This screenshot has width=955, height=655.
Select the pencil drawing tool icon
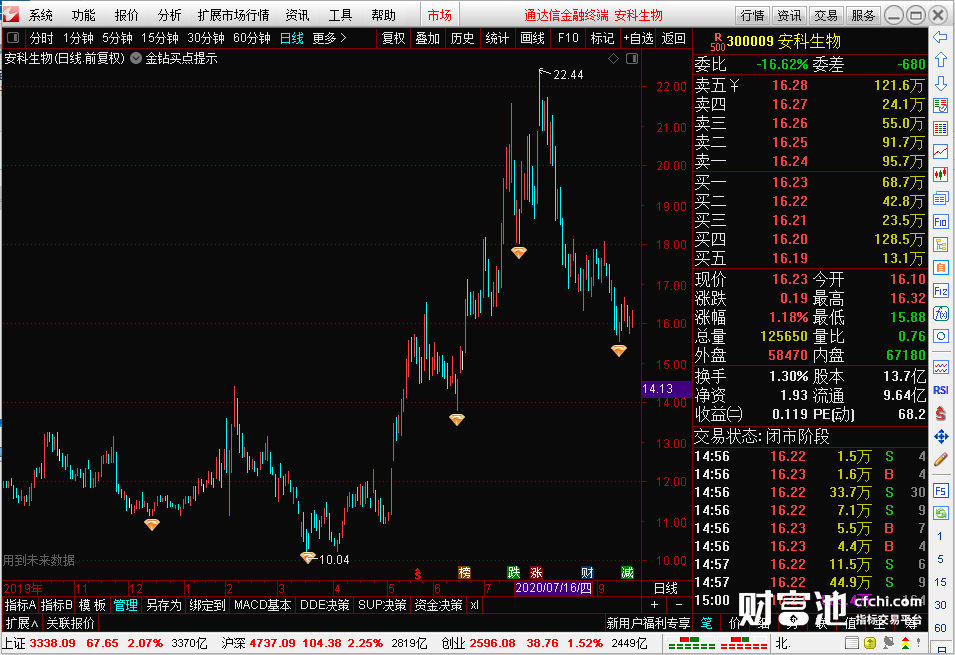click(x=940, y=459)
